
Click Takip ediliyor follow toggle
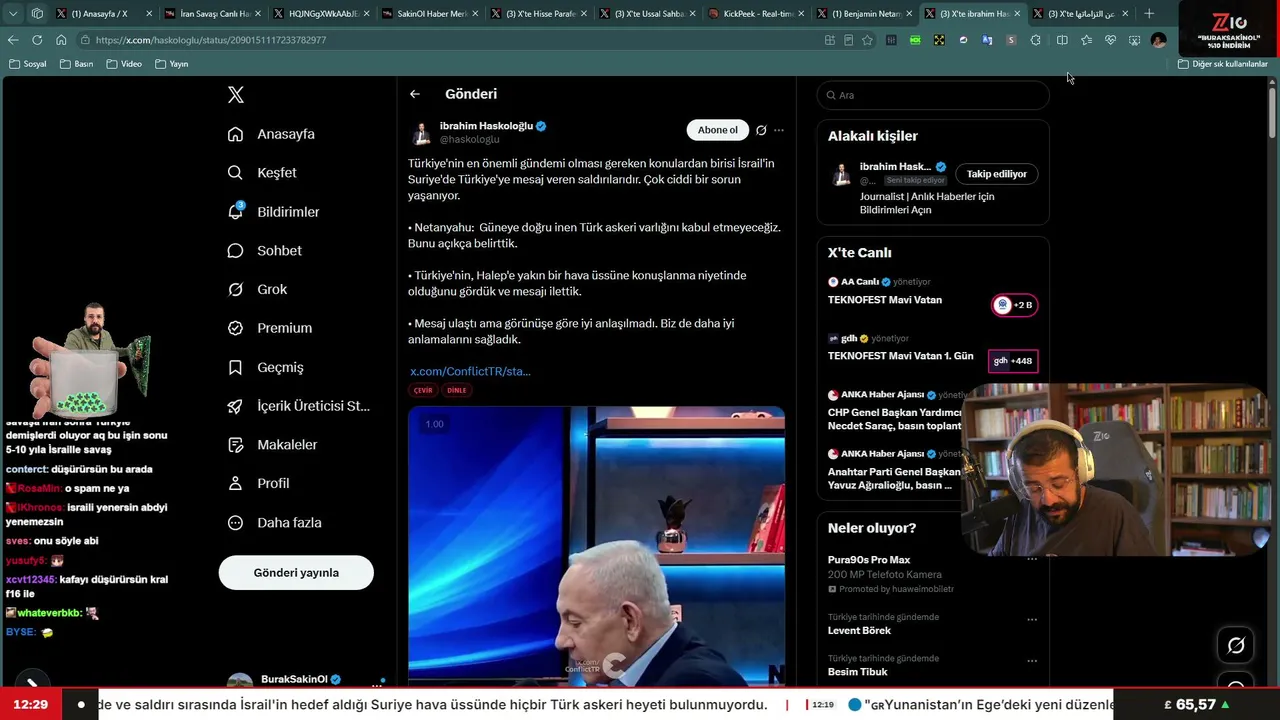(x=996, y=174)
